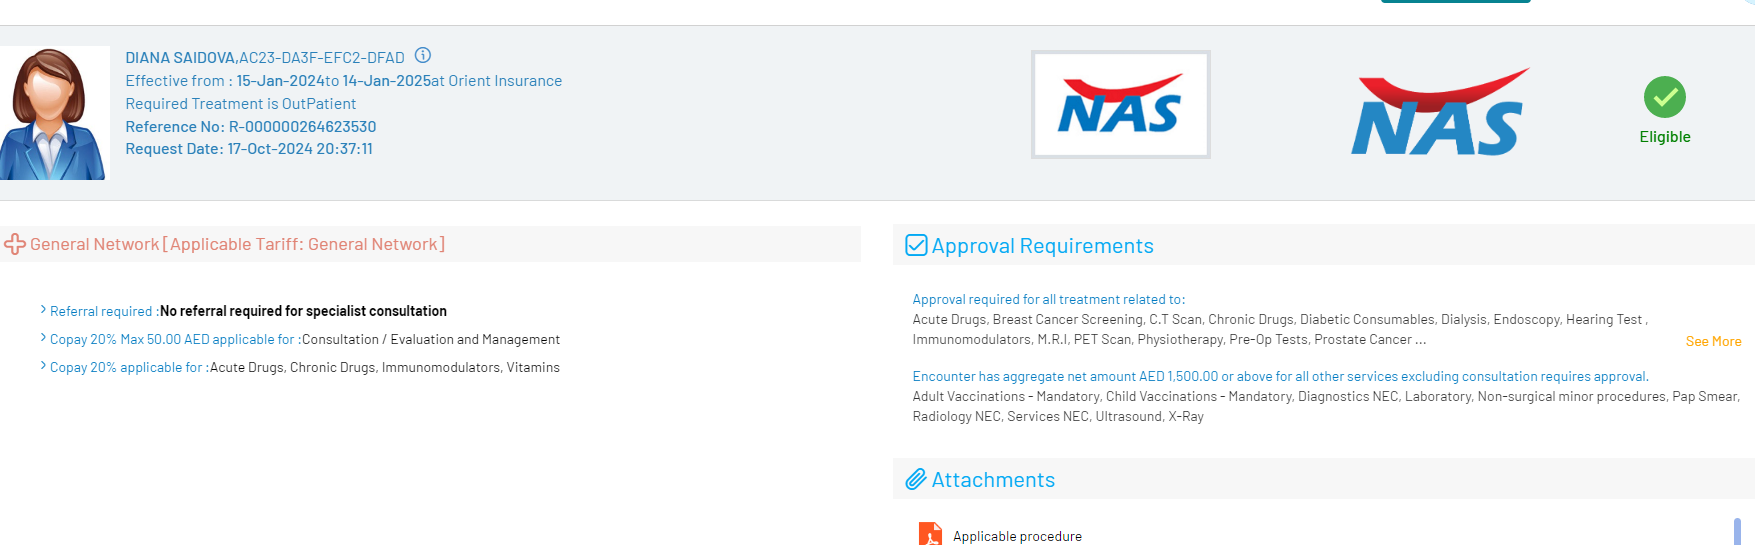
Task: Expand the Copay 20% applicable for chevron
Action: pos(43,366)
